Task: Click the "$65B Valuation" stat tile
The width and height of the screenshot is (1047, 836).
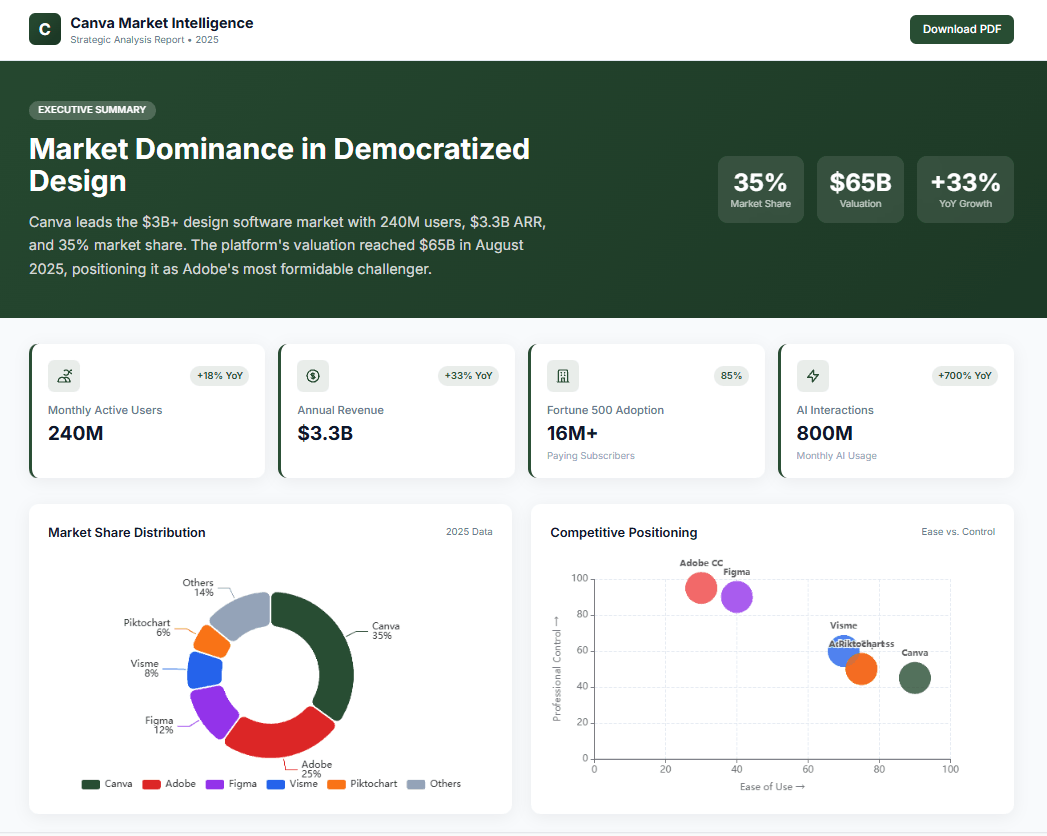Action: pyautogui.click(x=860, y=189)
